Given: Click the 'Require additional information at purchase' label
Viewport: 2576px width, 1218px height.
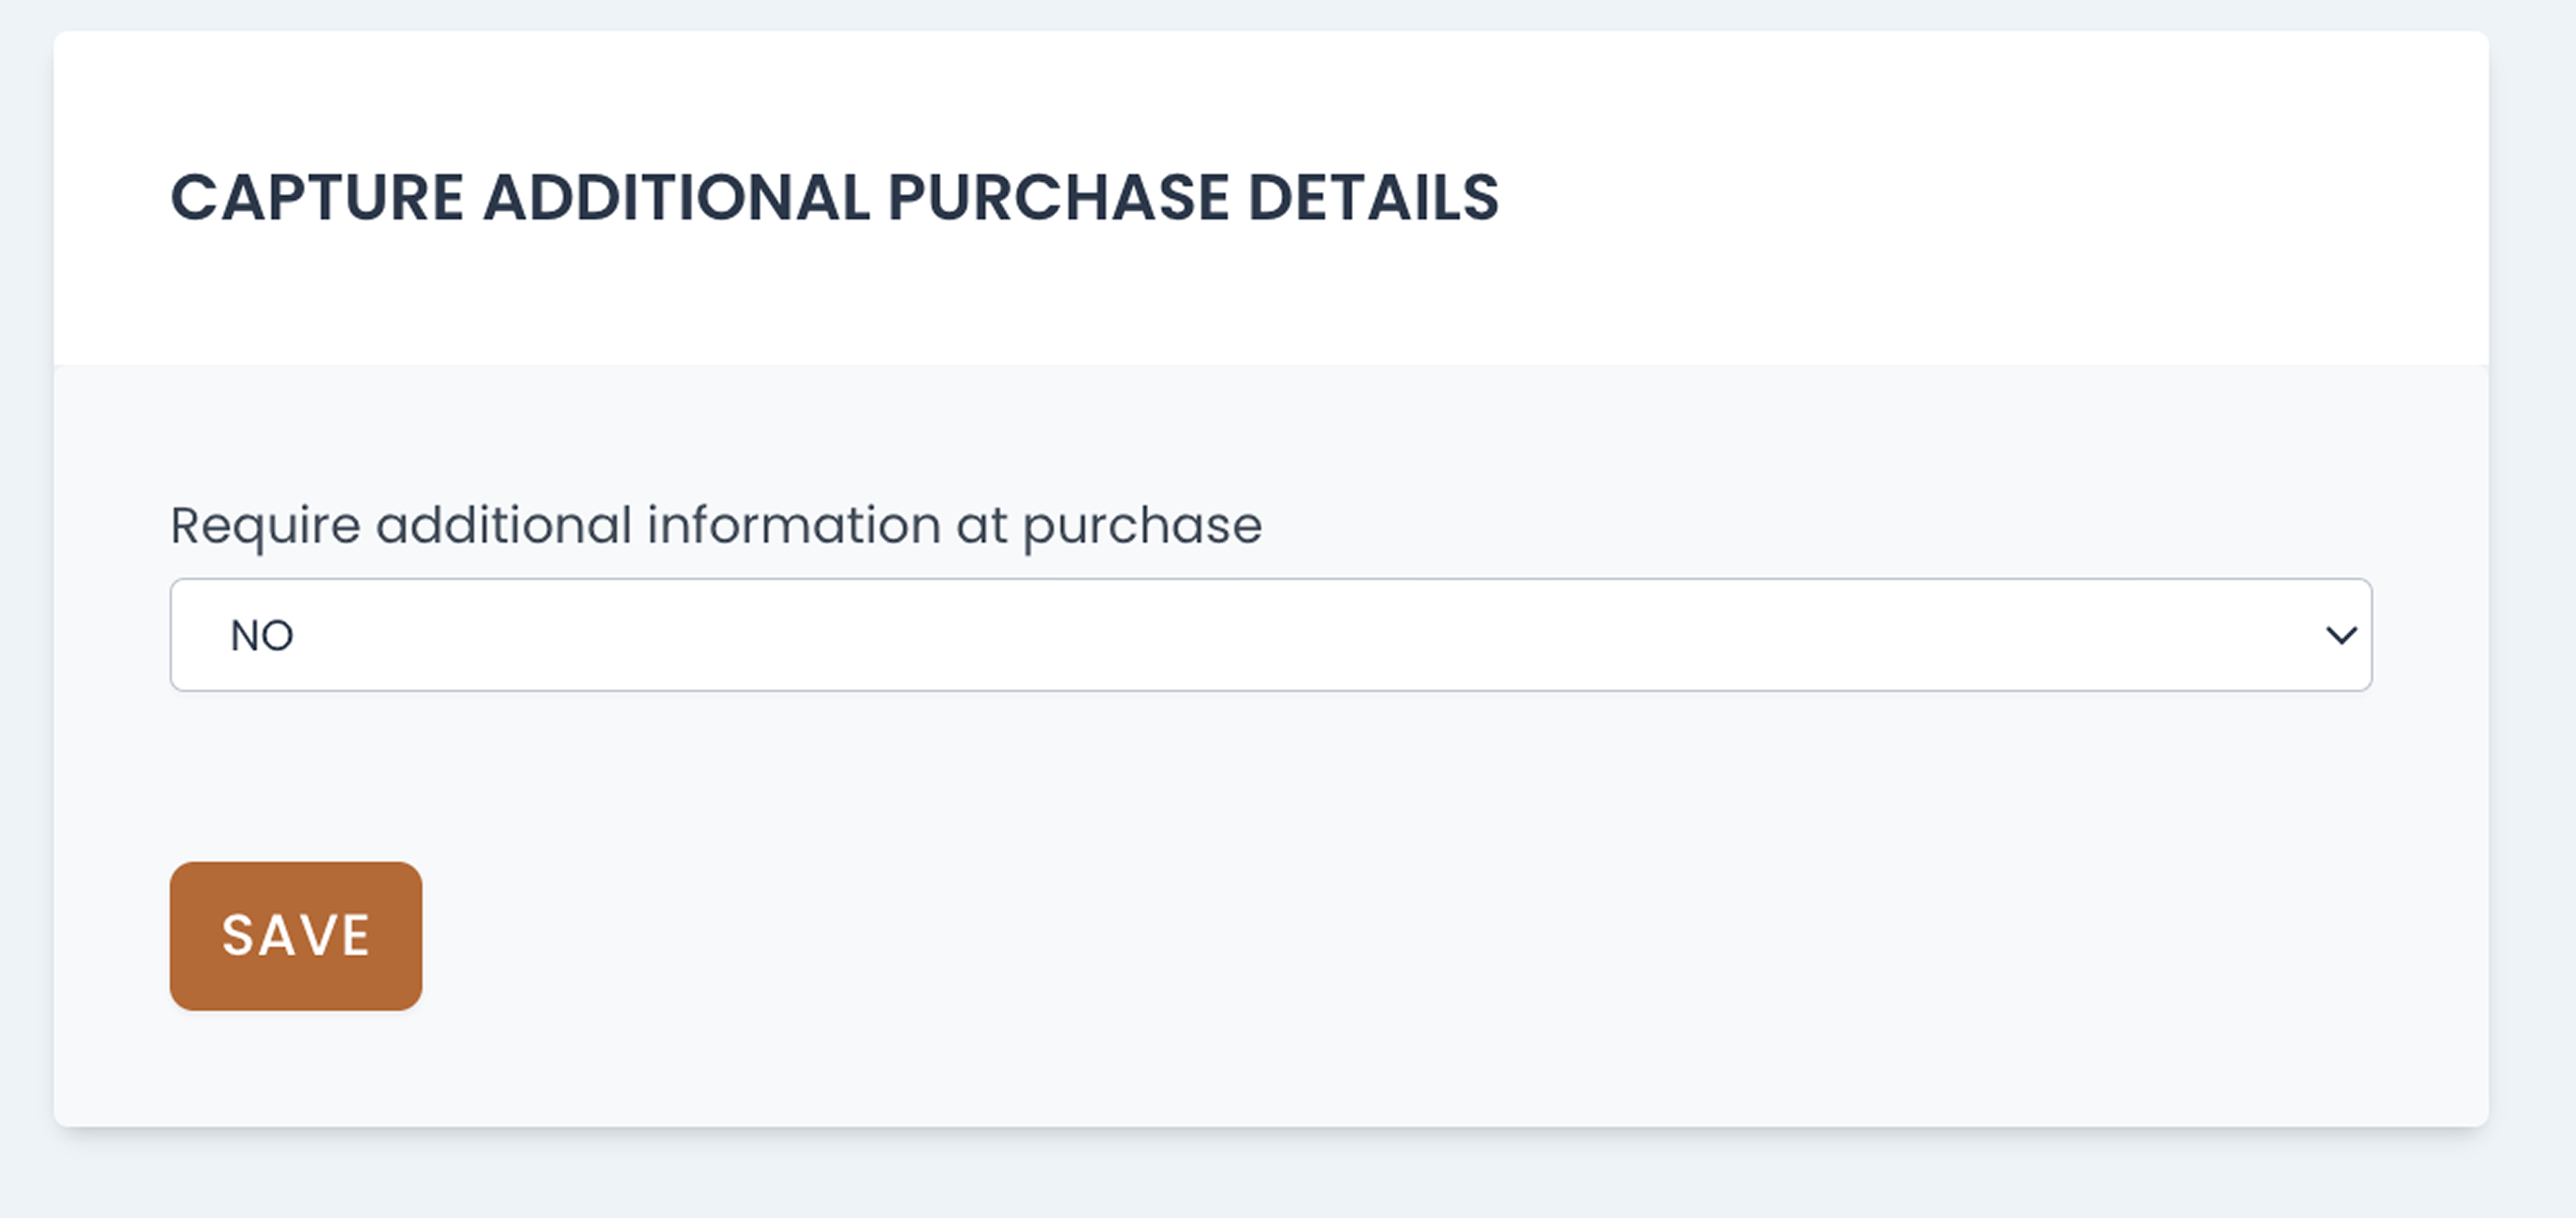Looking at the screenshot, I should coord(715,525).
